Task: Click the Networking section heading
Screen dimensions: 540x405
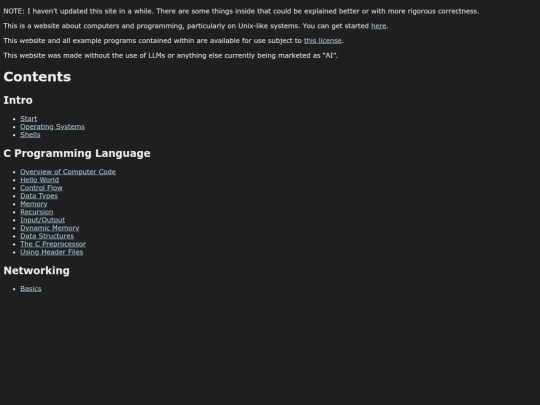Action: coord(37,271)
